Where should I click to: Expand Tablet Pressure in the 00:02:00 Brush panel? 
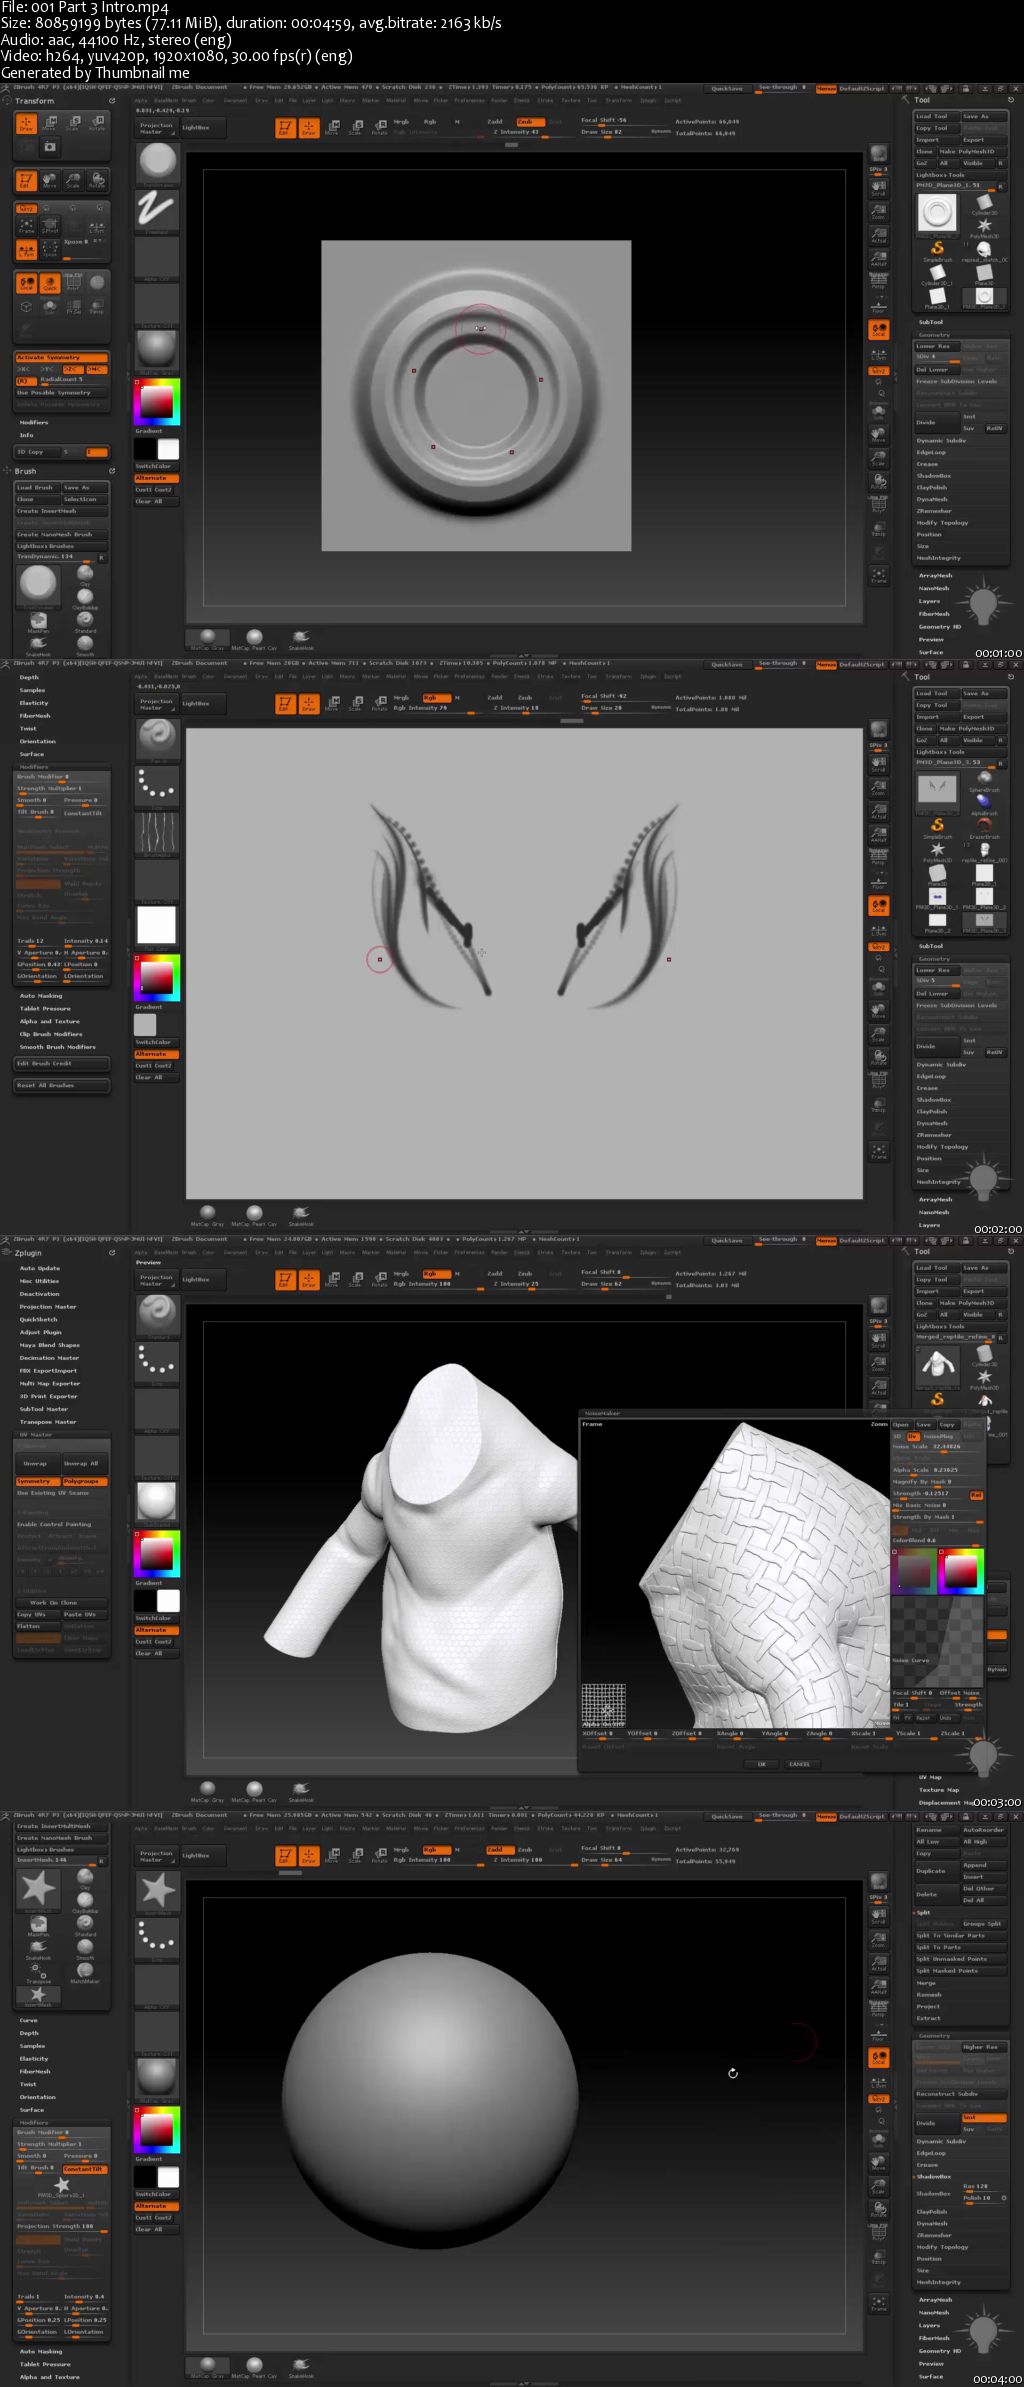[45, 1008]
